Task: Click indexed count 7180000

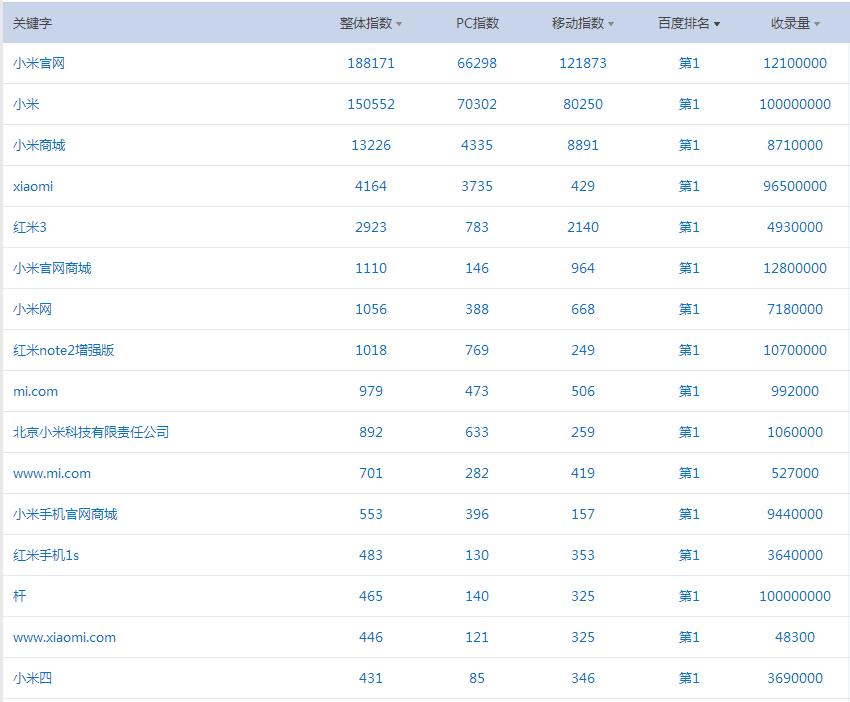Action: pos(795,310)
